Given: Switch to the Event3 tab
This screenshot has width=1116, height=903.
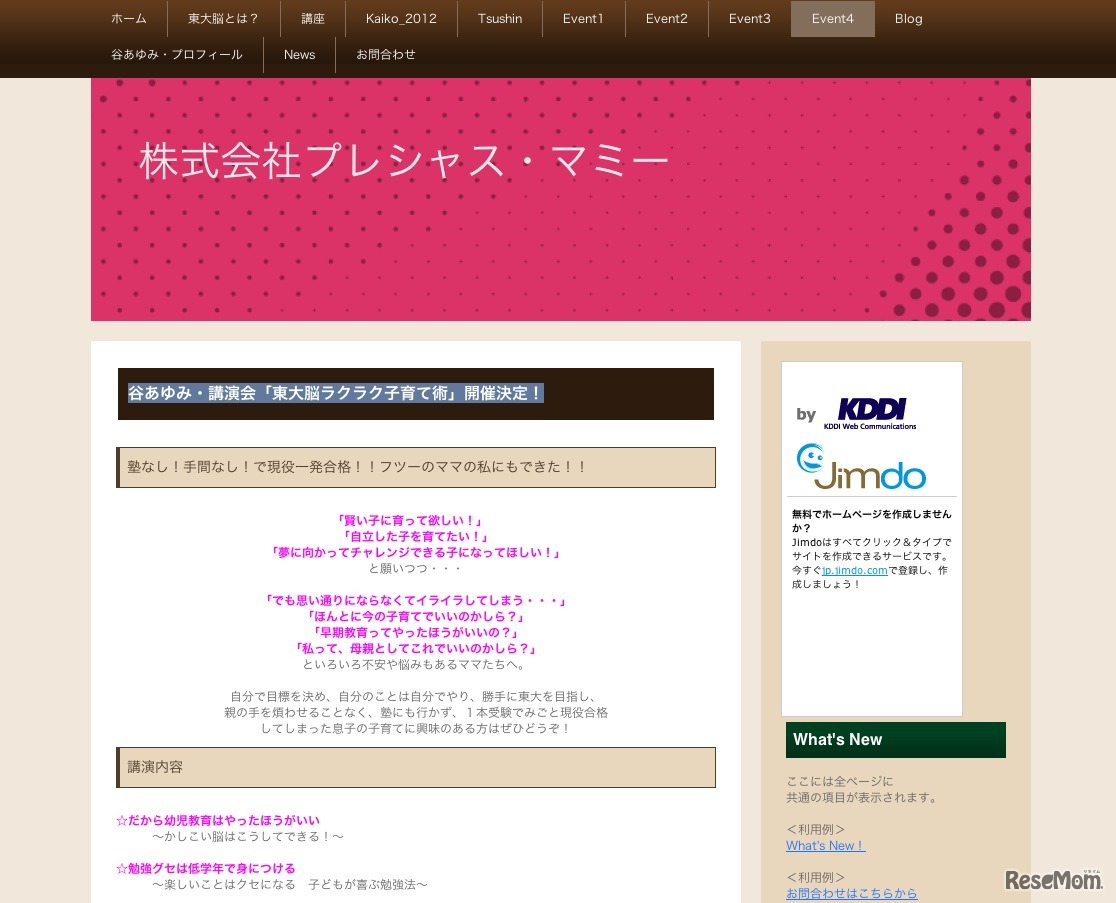Looking at the screenshot, I should pos(749,18).
